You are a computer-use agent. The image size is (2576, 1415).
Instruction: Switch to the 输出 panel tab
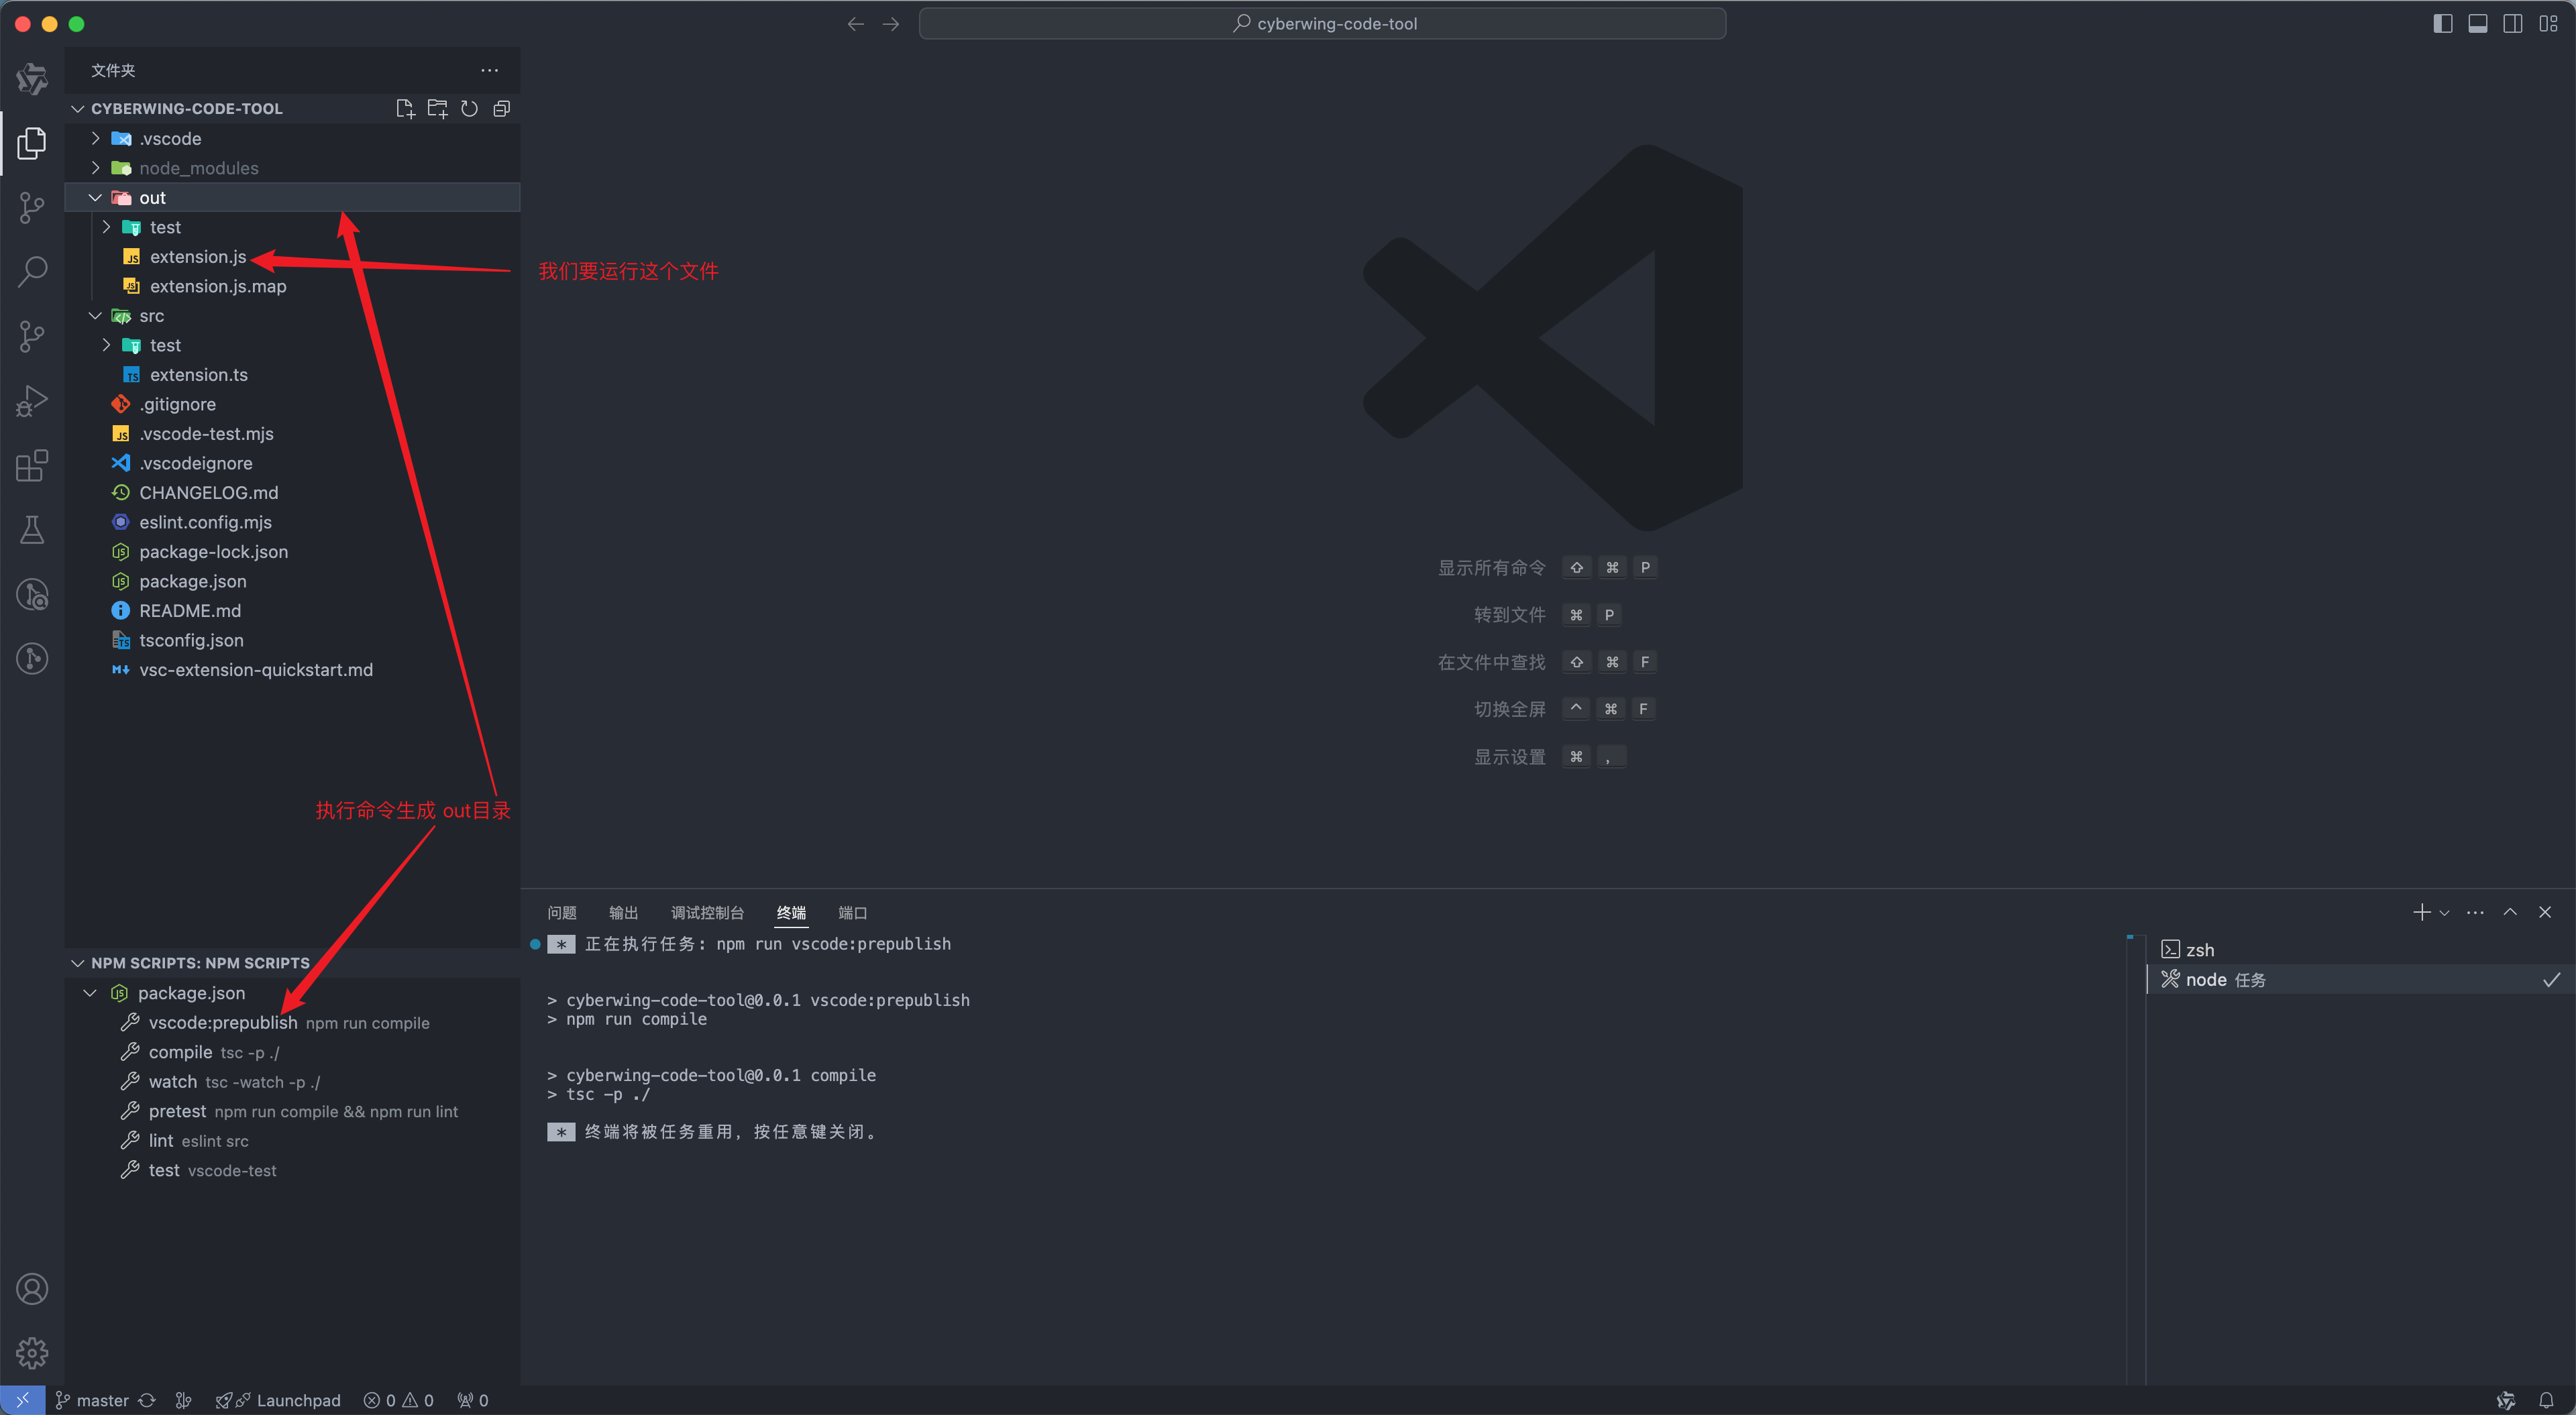(623, 912)
